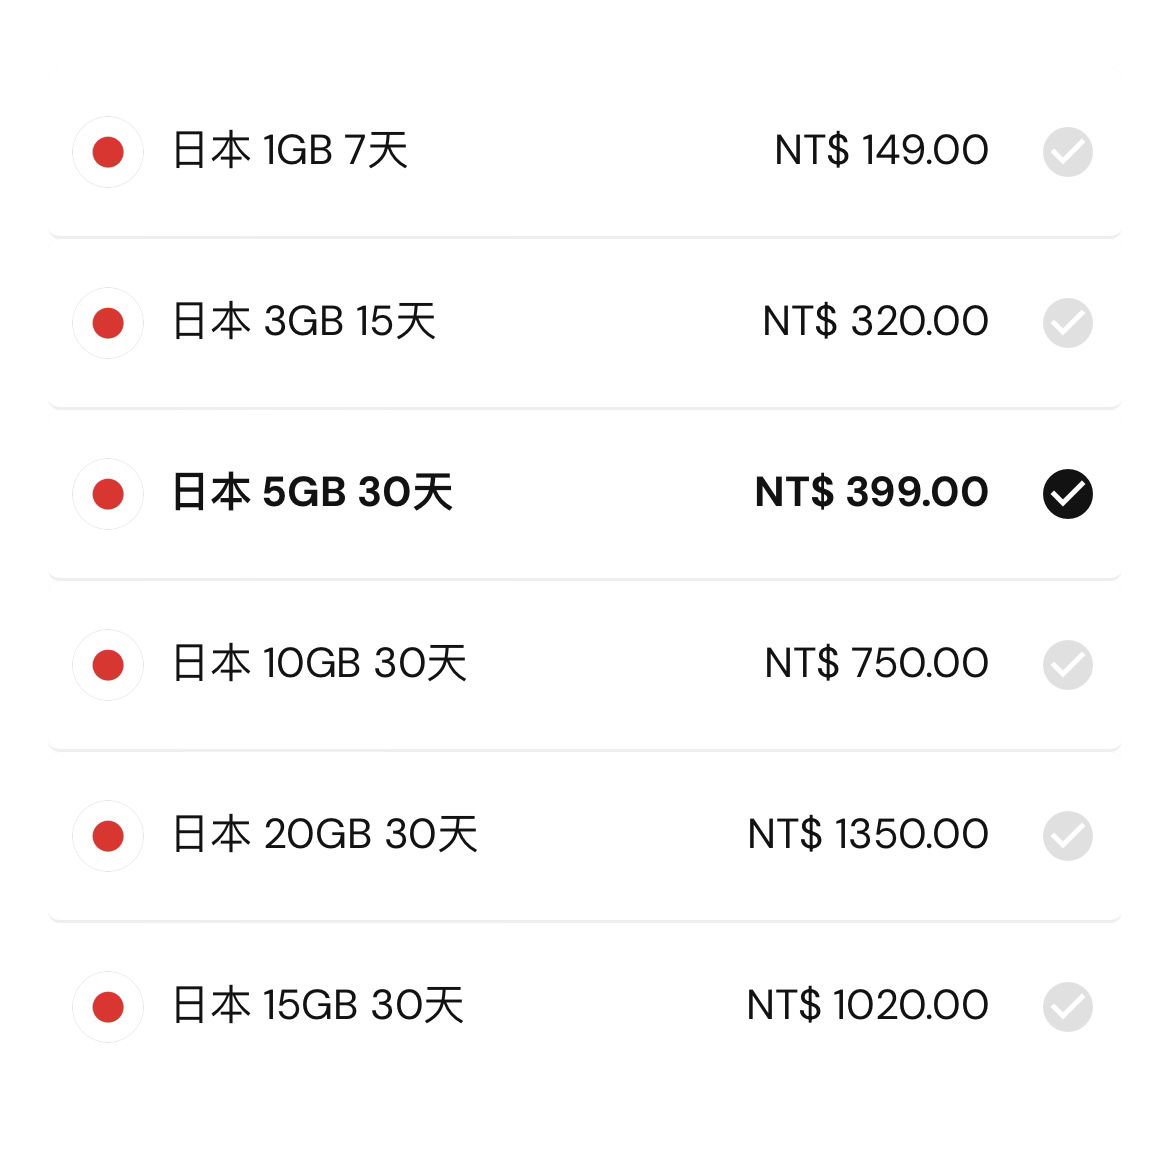Click the NT$ 1020.00 price
Screen dimensions: 1170x1164
(x=867, y=1006)
